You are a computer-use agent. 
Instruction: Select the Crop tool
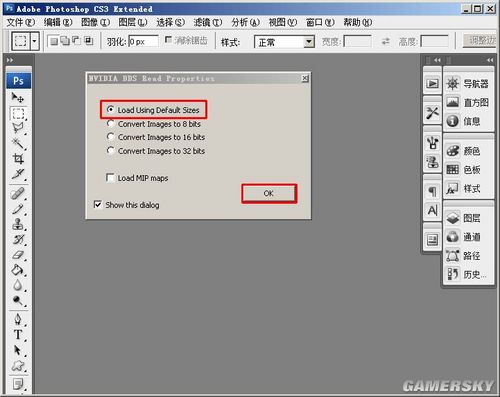pos(18,159)
